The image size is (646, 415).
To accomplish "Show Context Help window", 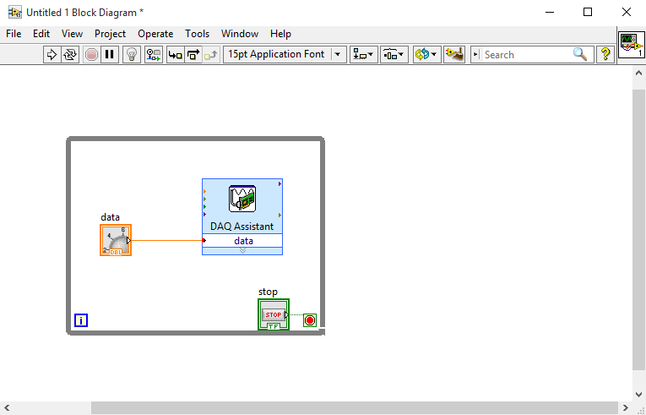I will click(x=605, y=54).
